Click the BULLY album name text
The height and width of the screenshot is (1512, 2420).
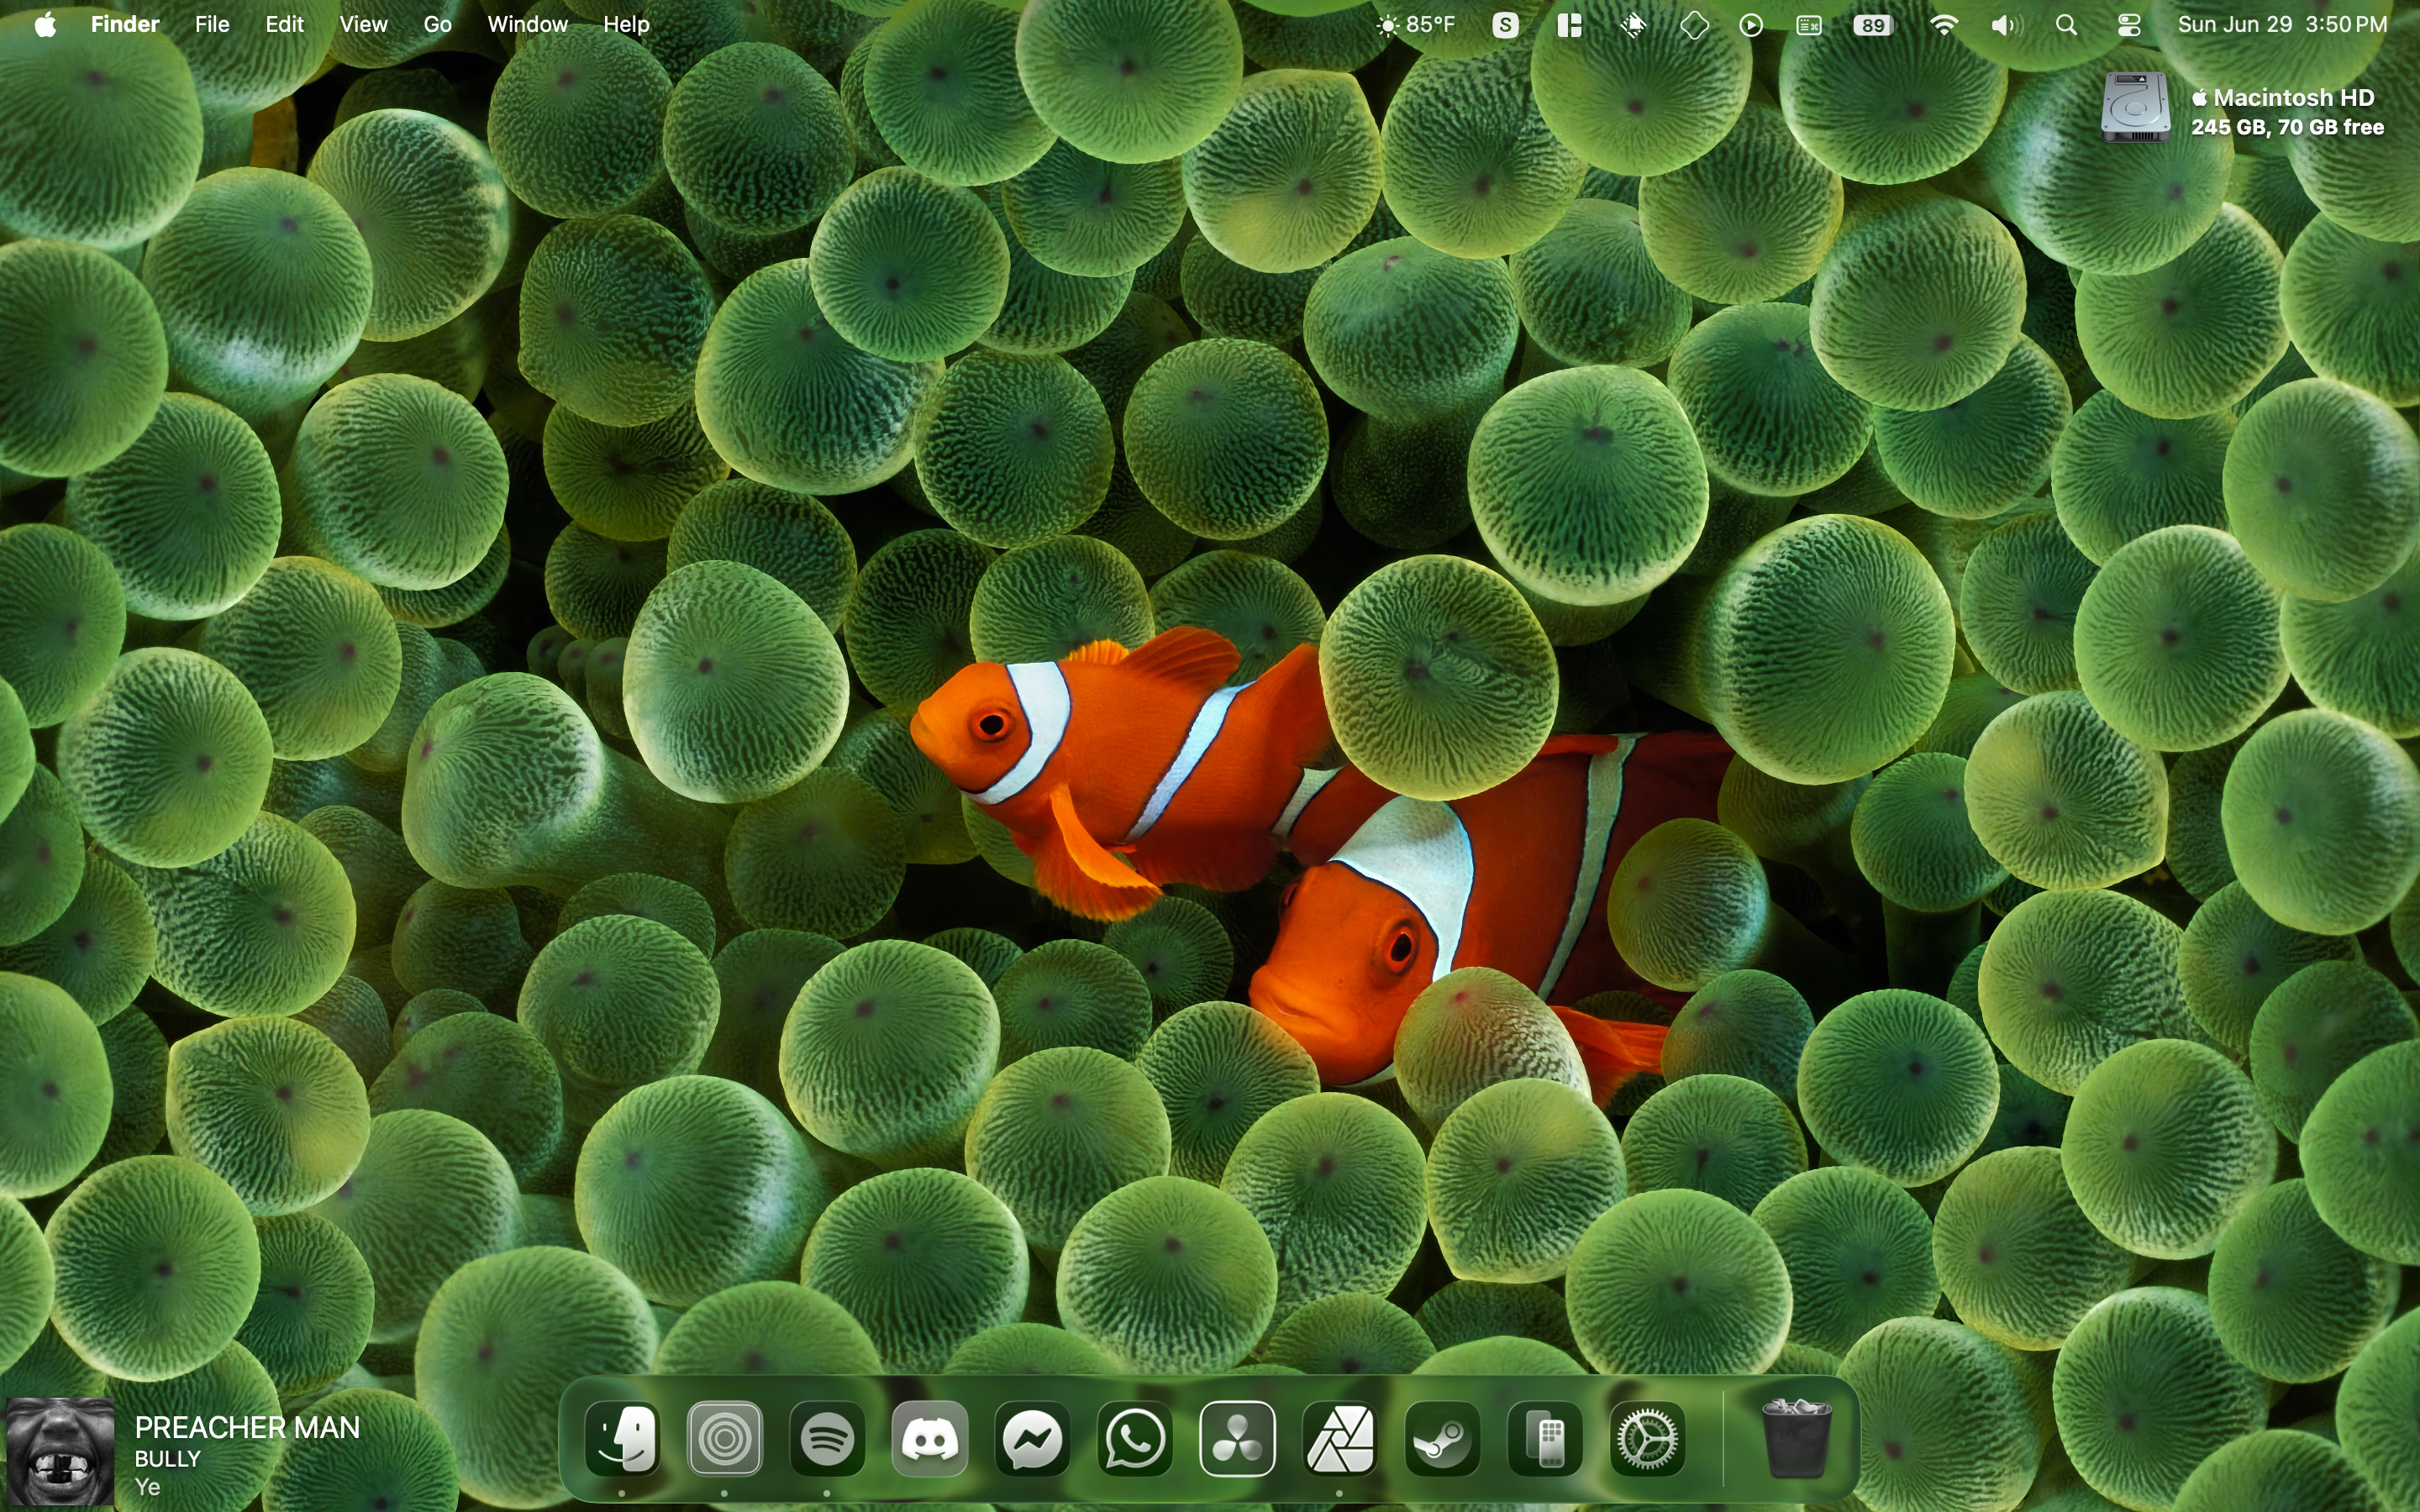pyautogui.click(x=168, y=1459)
